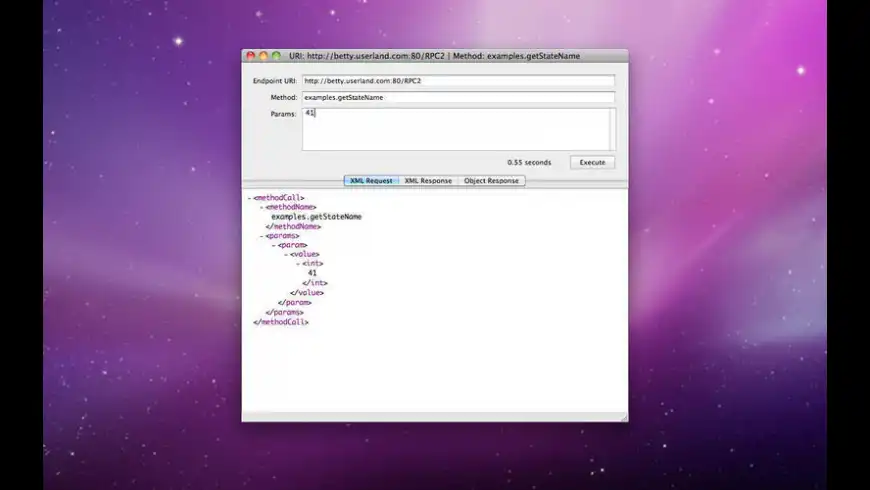Select the <param> opening tag text
The width and height of the screenshot is (870, 490).
(x=292, y=245)
